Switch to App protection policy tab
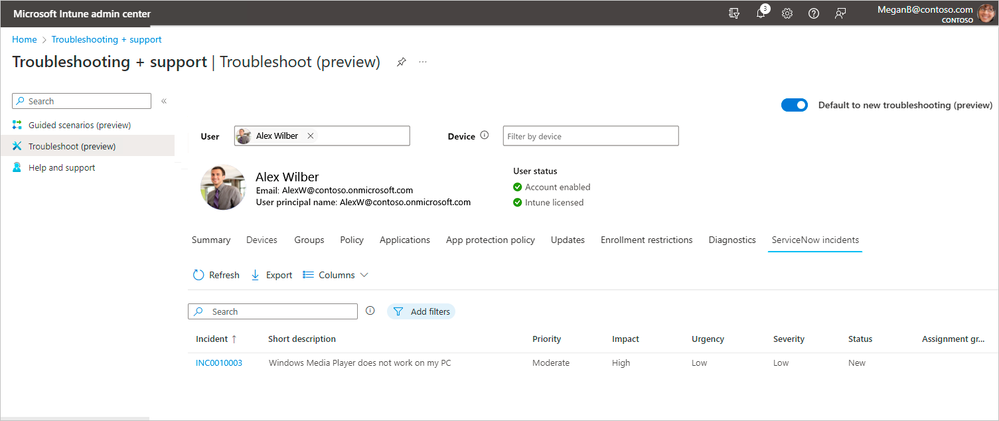 pos(490,240)
